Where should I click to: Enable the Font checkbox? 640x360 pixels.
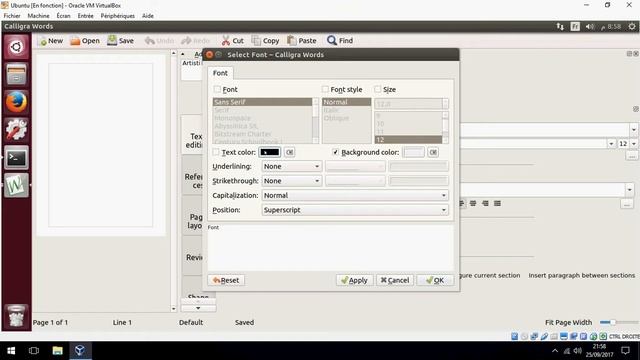click(217, 89)
